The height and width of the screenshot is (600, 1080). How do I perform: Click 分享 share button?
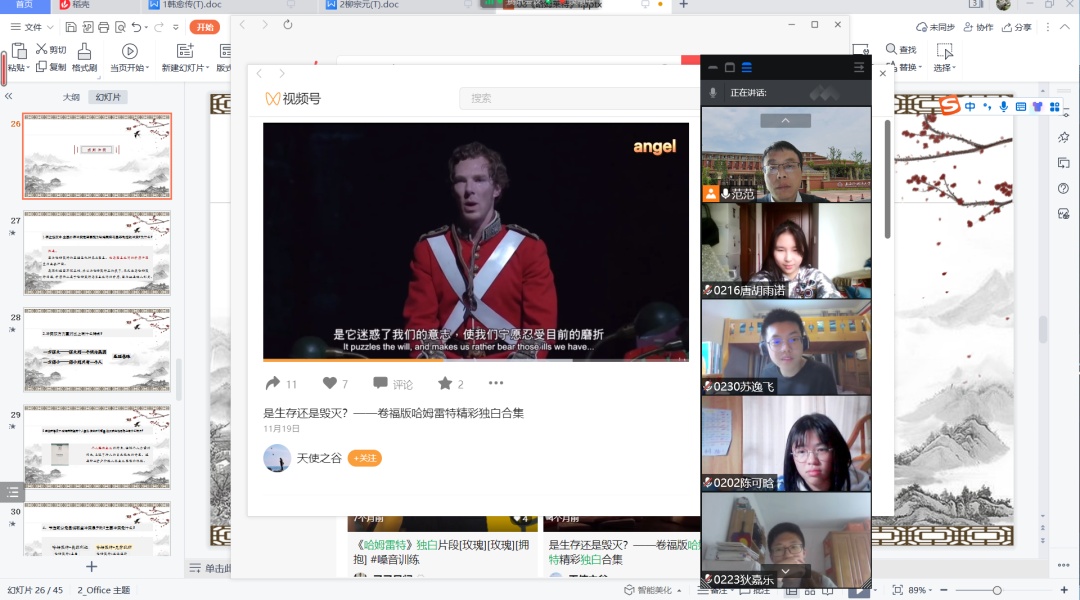[1017, 27]
